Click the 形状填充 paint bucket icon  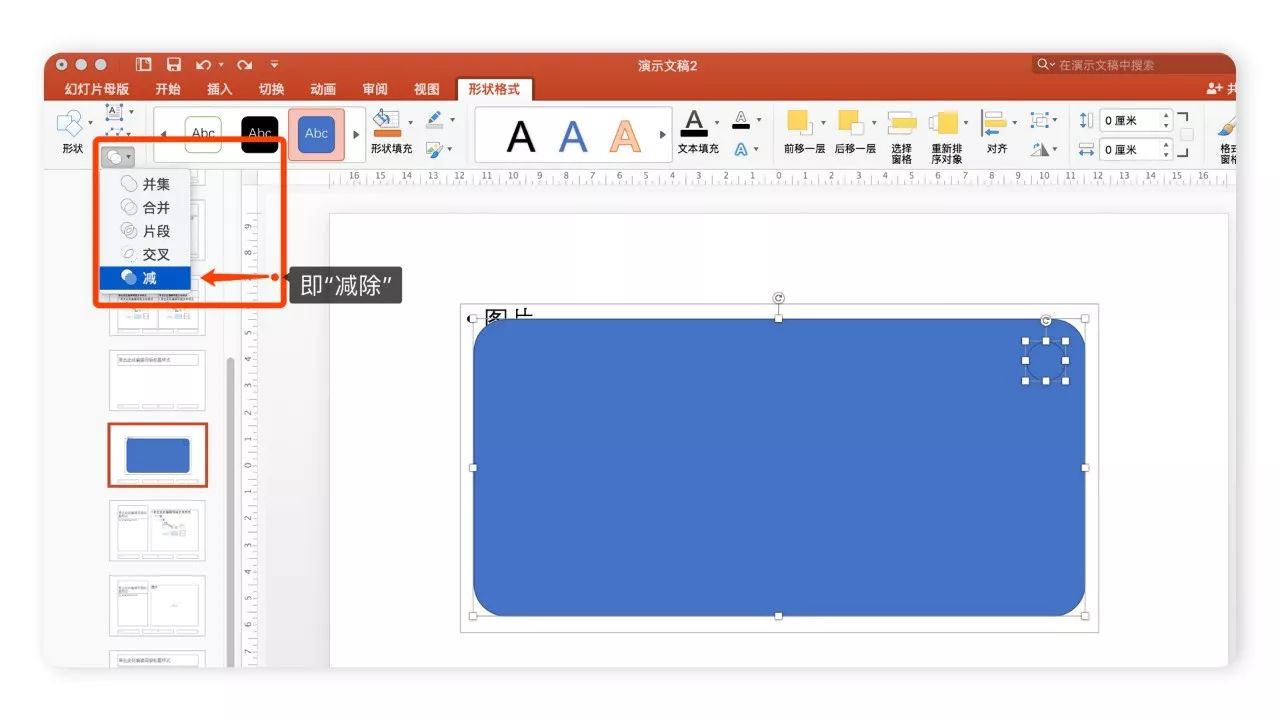pos(385,123)
